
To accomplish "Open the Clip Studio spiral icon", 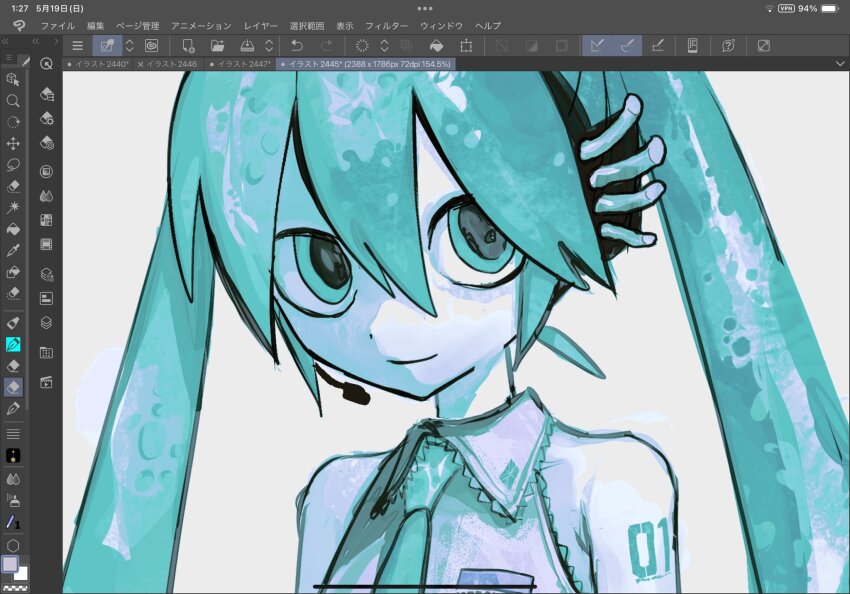I will pyautogui.click(x=151, y=45).
